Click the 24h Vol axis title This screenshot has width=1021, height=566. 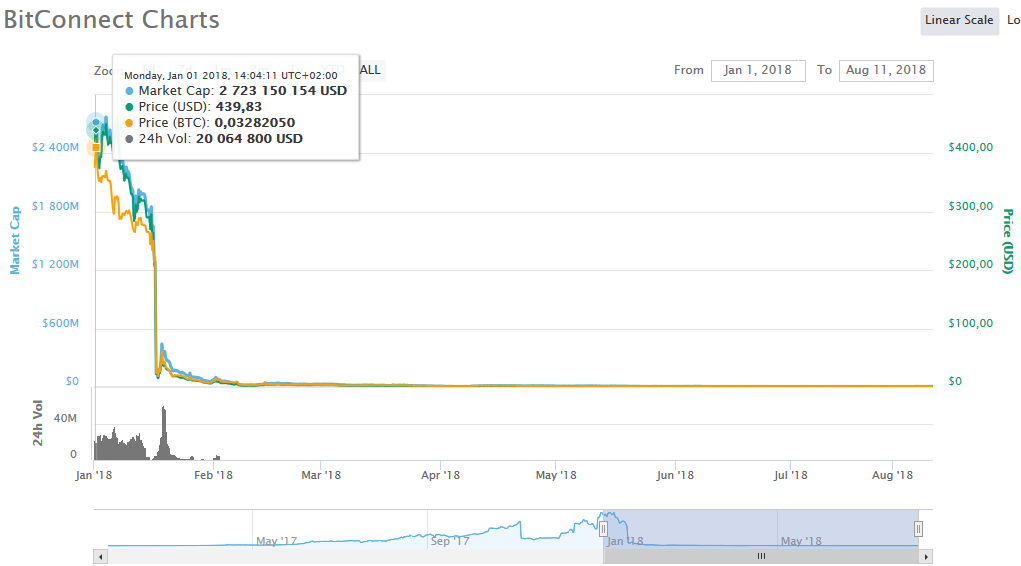tap(38, 423)
